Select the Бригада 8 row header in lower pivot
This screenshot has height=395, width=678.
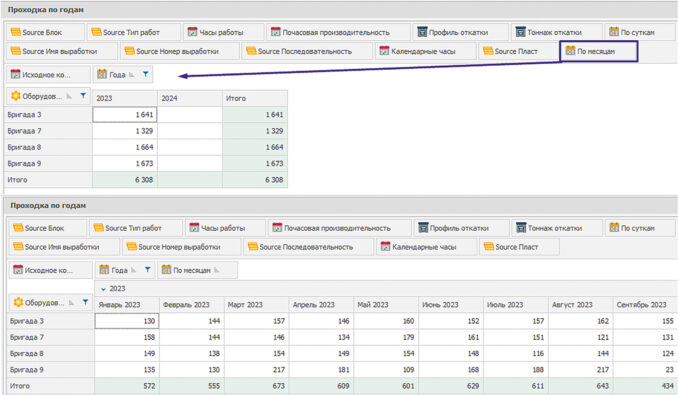(51, 354)
